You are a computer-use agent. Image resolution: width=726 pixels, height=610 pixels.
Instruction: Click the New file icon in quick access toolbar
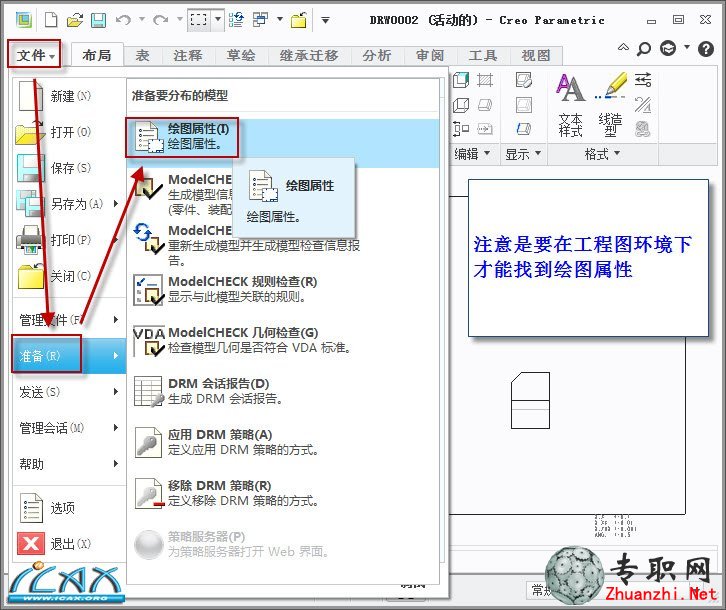[x=50, y=20]
